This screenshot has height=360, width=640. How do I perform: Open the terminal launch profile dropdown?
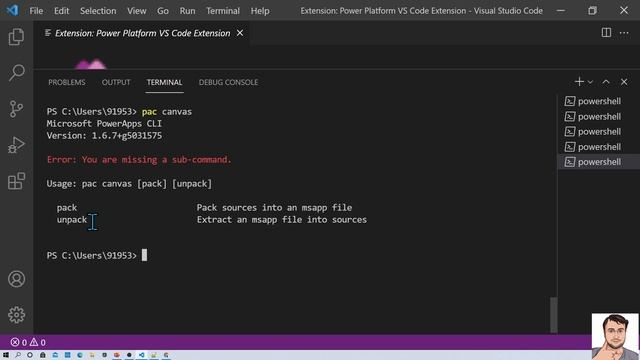[590, 82]
